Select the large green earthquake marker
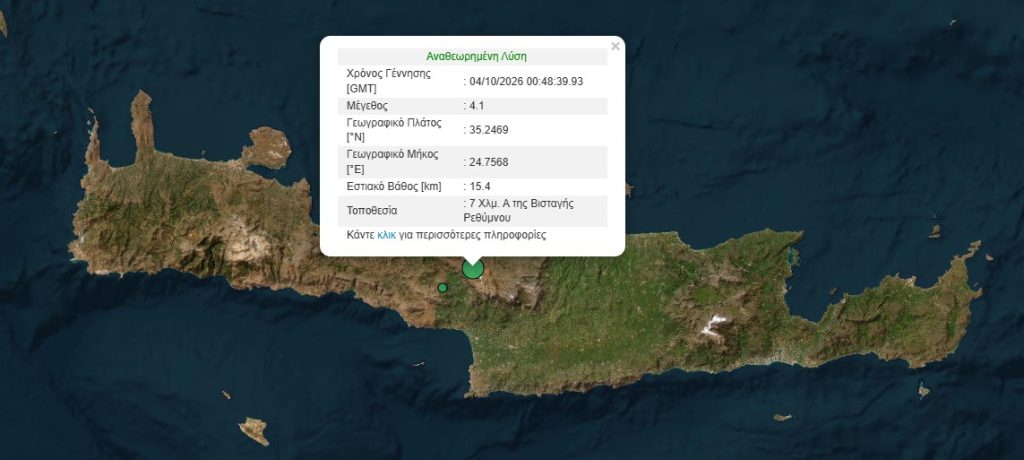 [473, 268]
